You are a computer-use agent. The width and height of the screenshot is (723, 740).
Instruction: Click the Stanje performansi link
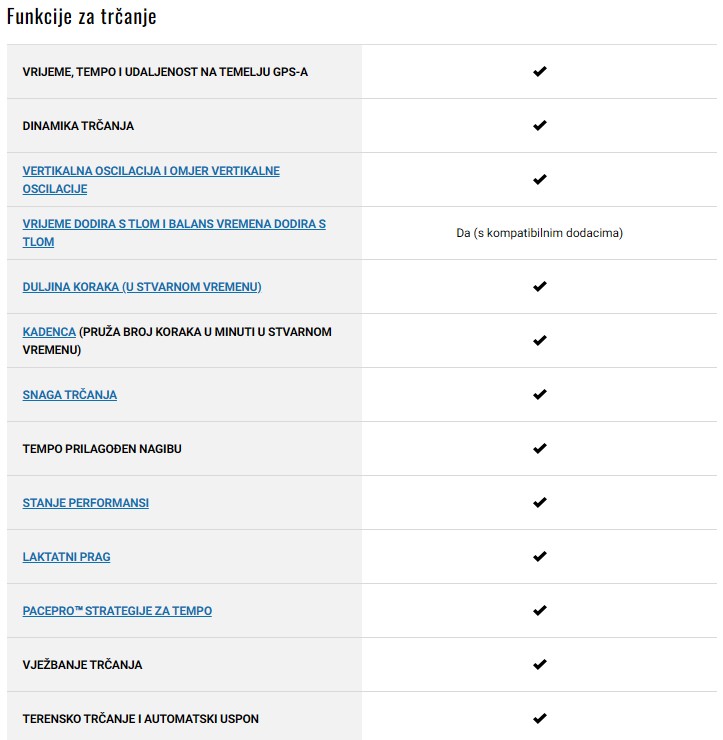point(86,503)
